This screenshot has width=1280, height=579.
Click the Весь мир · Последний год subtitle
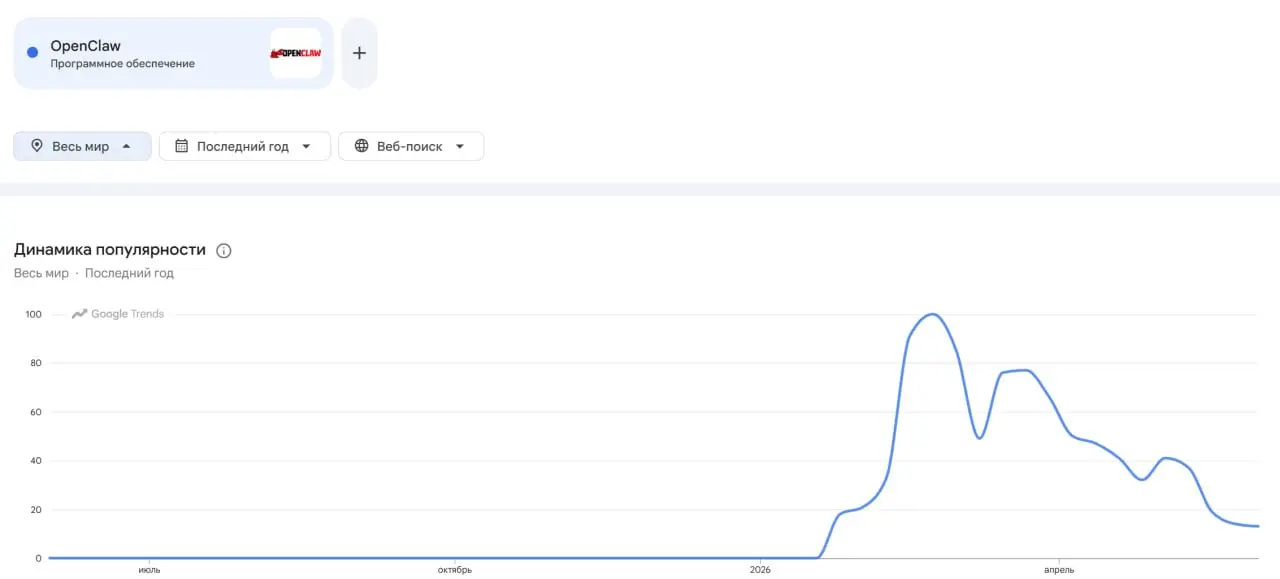pos(94,273)
